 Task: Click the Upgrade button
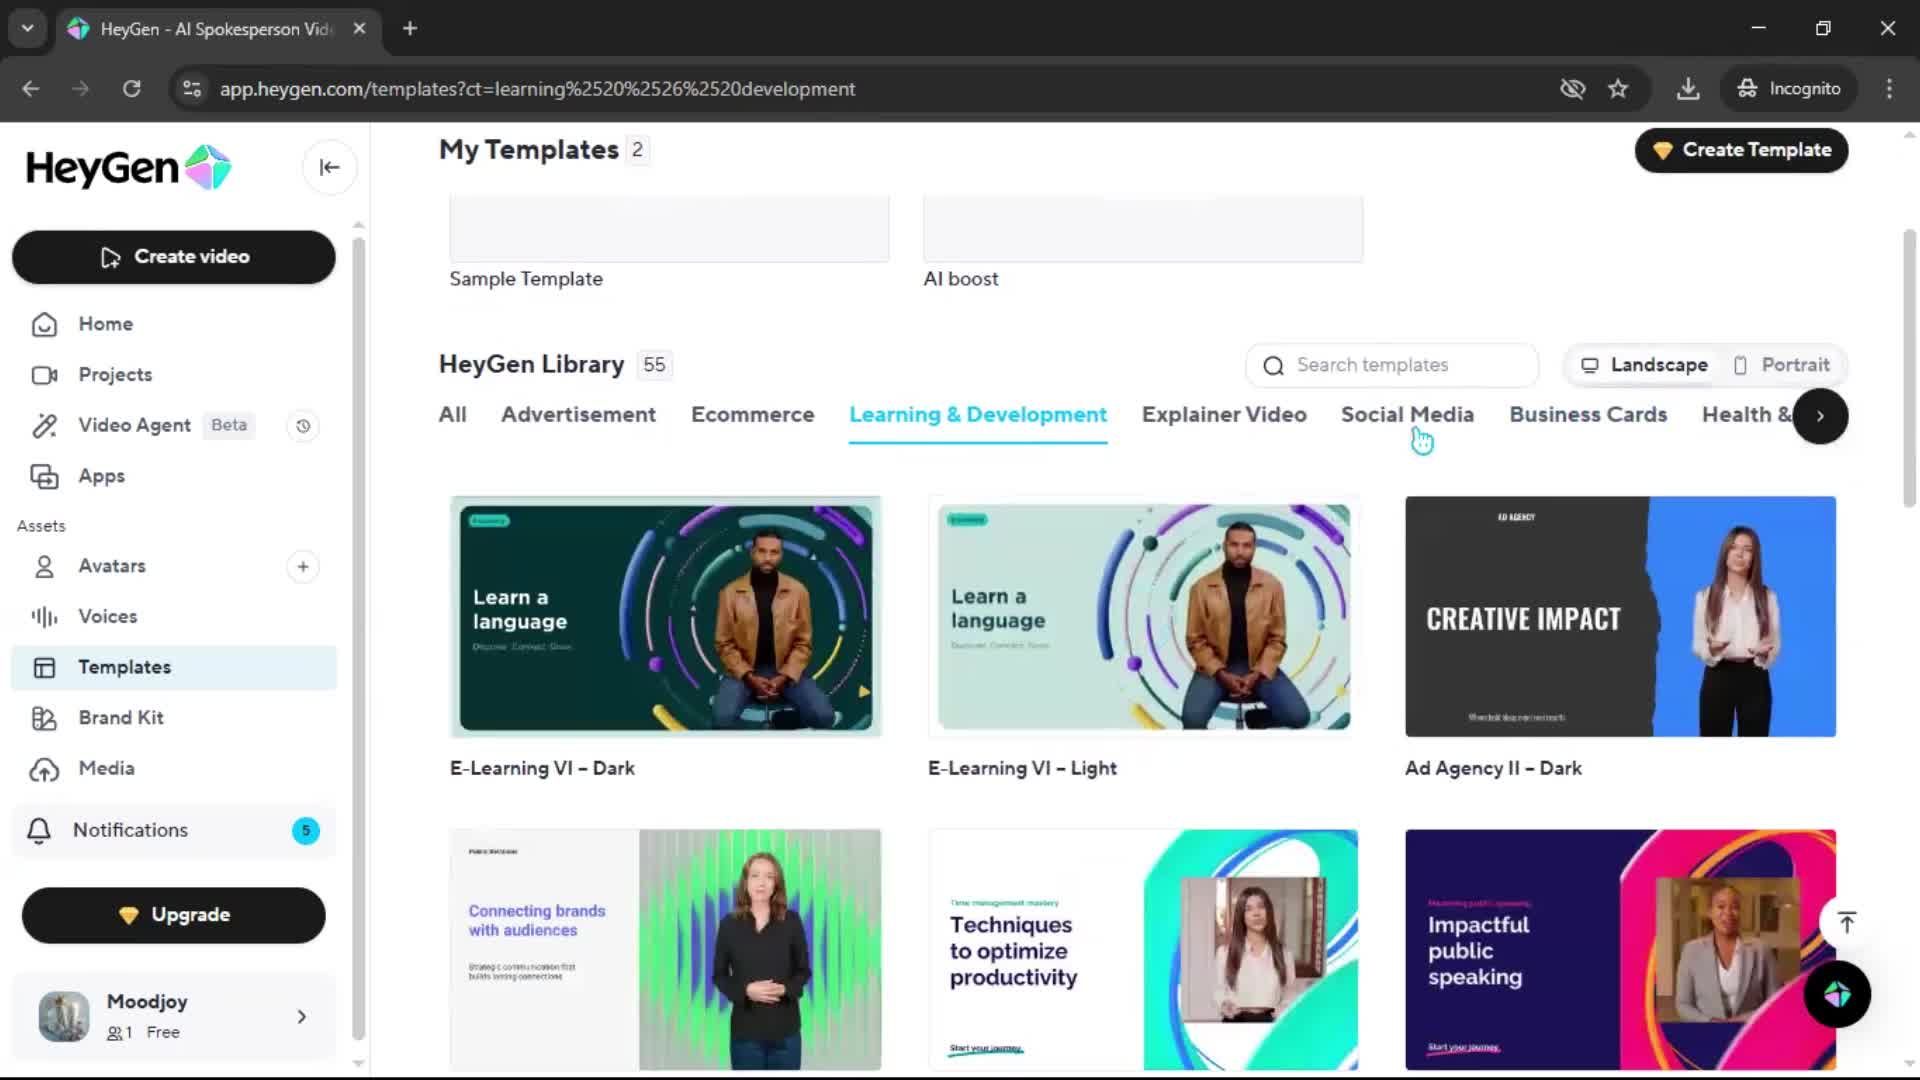pos(174,914)
